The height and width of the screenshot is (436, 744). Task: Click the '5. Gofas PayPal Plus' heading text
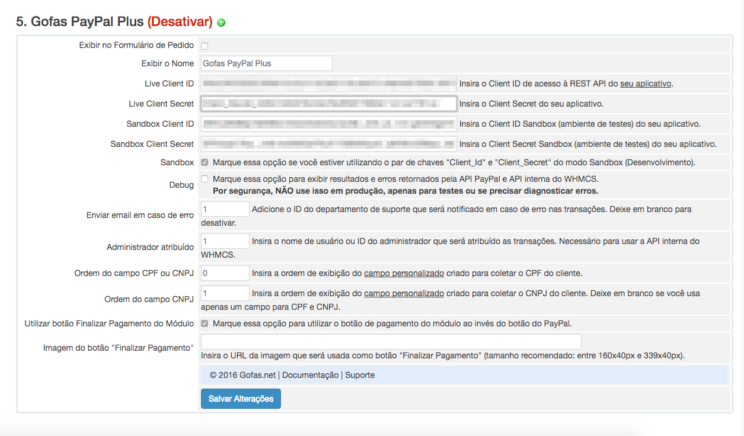[x=80, y=21]
